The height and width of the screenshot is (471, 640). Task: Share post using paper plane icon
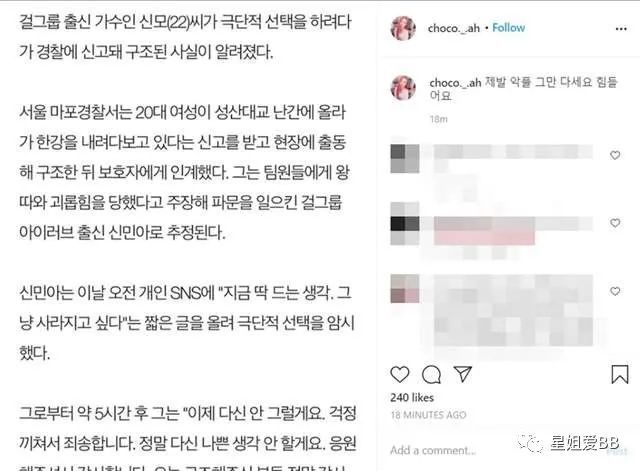pyautogui.click(x=463, y=373)
